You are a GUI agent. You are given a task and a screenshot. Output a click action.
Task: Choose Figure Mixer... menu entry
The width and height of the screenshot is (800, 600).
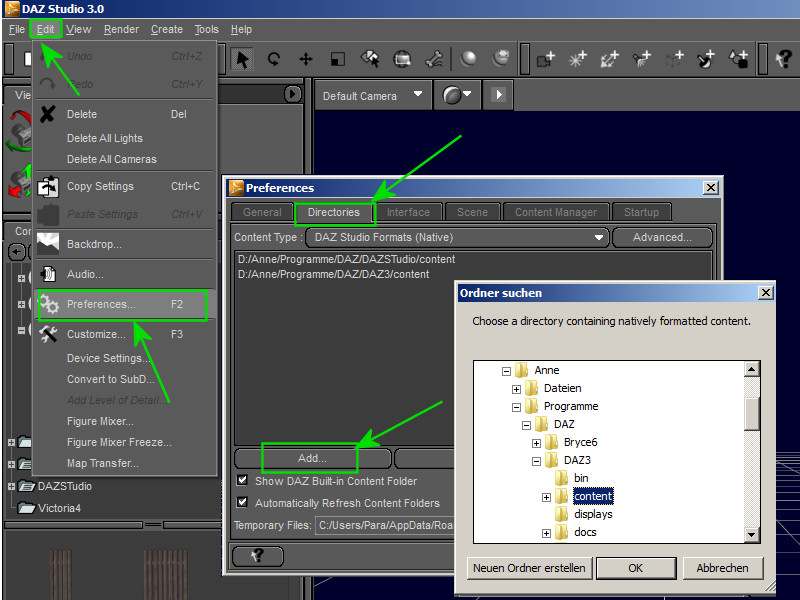coord(122,421)
